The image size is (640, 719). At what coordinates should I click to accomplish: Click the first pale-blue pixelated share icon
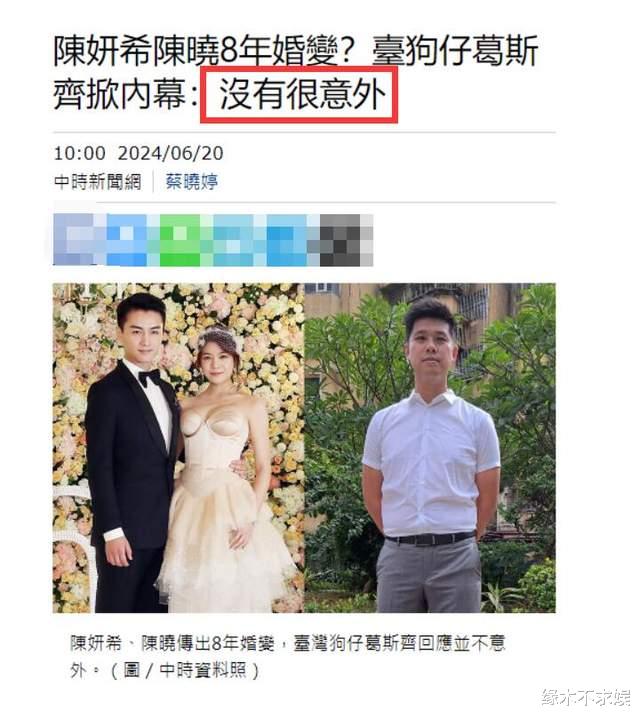click(80, 240)
